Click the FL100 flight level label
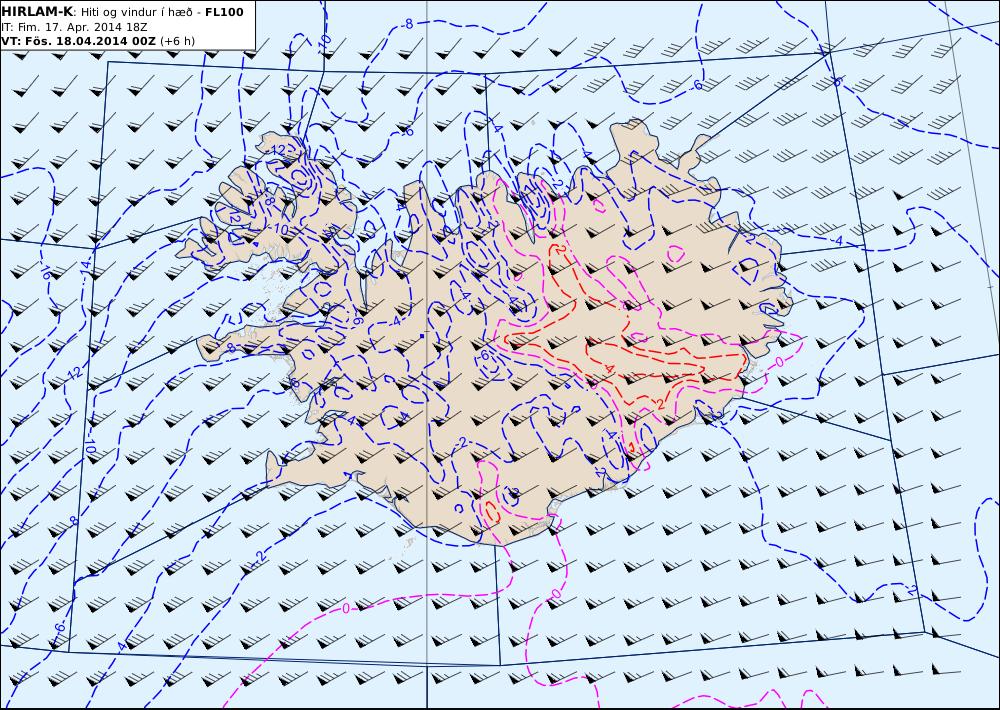1000x710 pixels. coord(223,10)
